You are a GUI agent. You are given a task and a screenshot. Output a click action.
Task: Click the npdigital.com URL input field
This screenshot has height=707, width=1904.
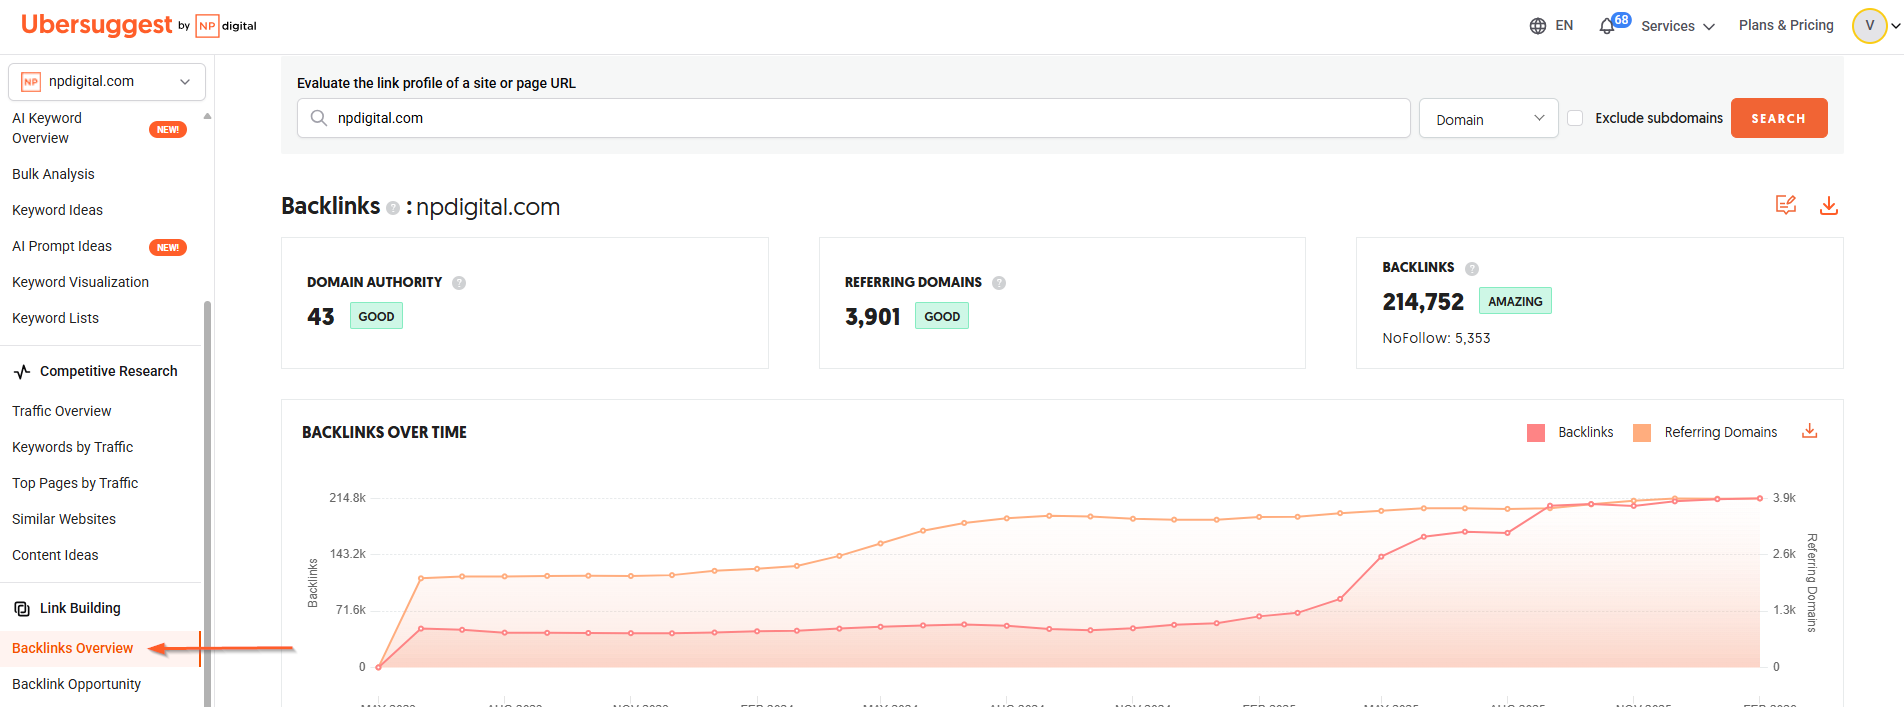(x=853, y=118)
